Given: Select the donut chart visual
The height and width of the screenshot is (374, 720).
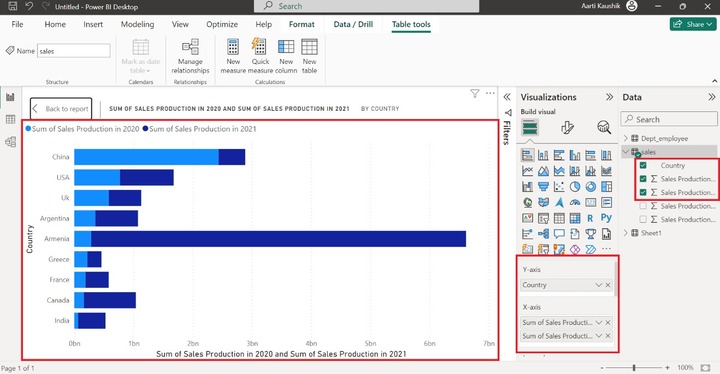Looking at the screenshot, I should pos(591,187).
